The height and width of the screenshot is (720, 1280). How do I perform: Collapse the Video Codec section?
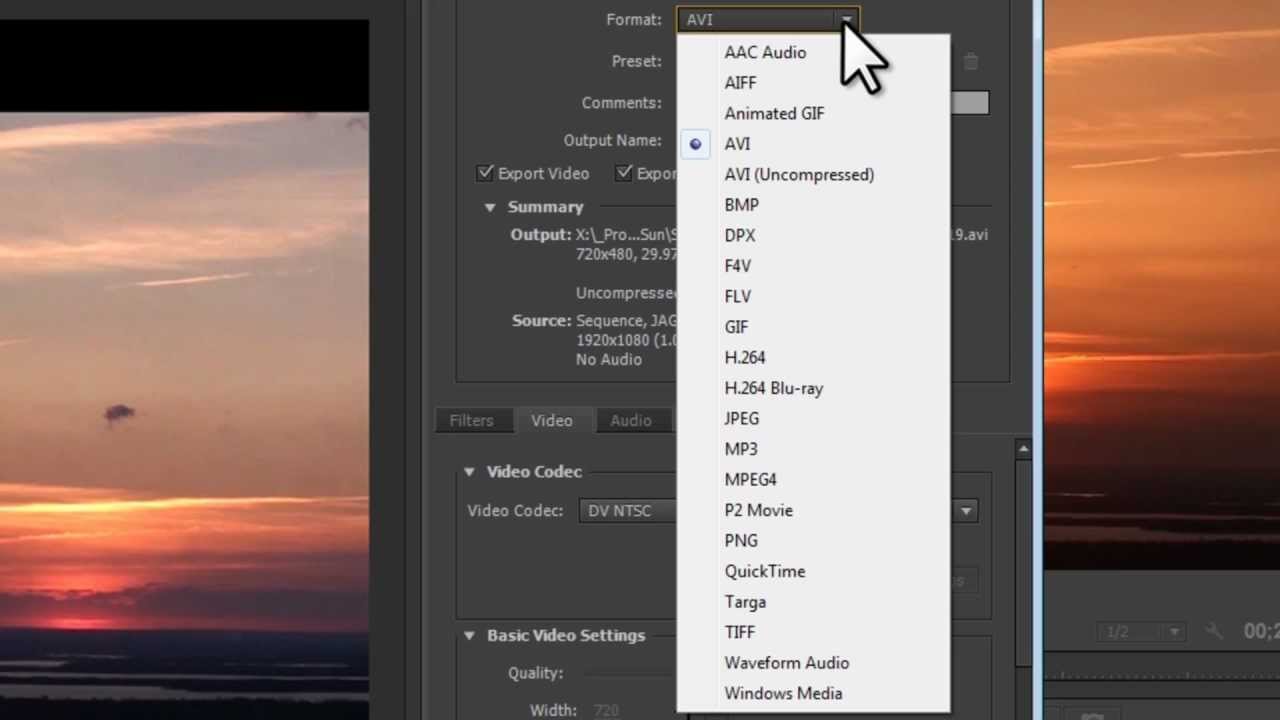[469, 472]
